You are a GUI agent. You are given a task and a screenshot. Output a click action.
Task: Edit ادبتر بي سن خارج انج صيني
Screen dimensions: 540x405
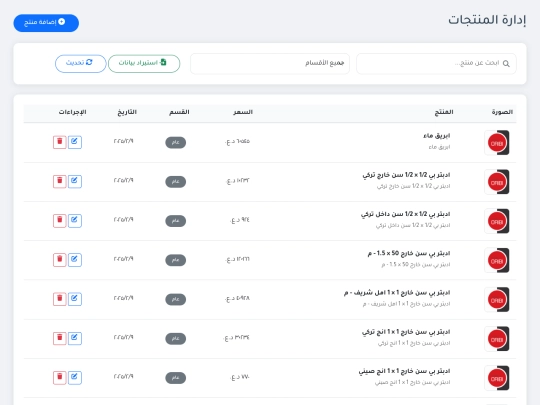click(x=75, y=377)
